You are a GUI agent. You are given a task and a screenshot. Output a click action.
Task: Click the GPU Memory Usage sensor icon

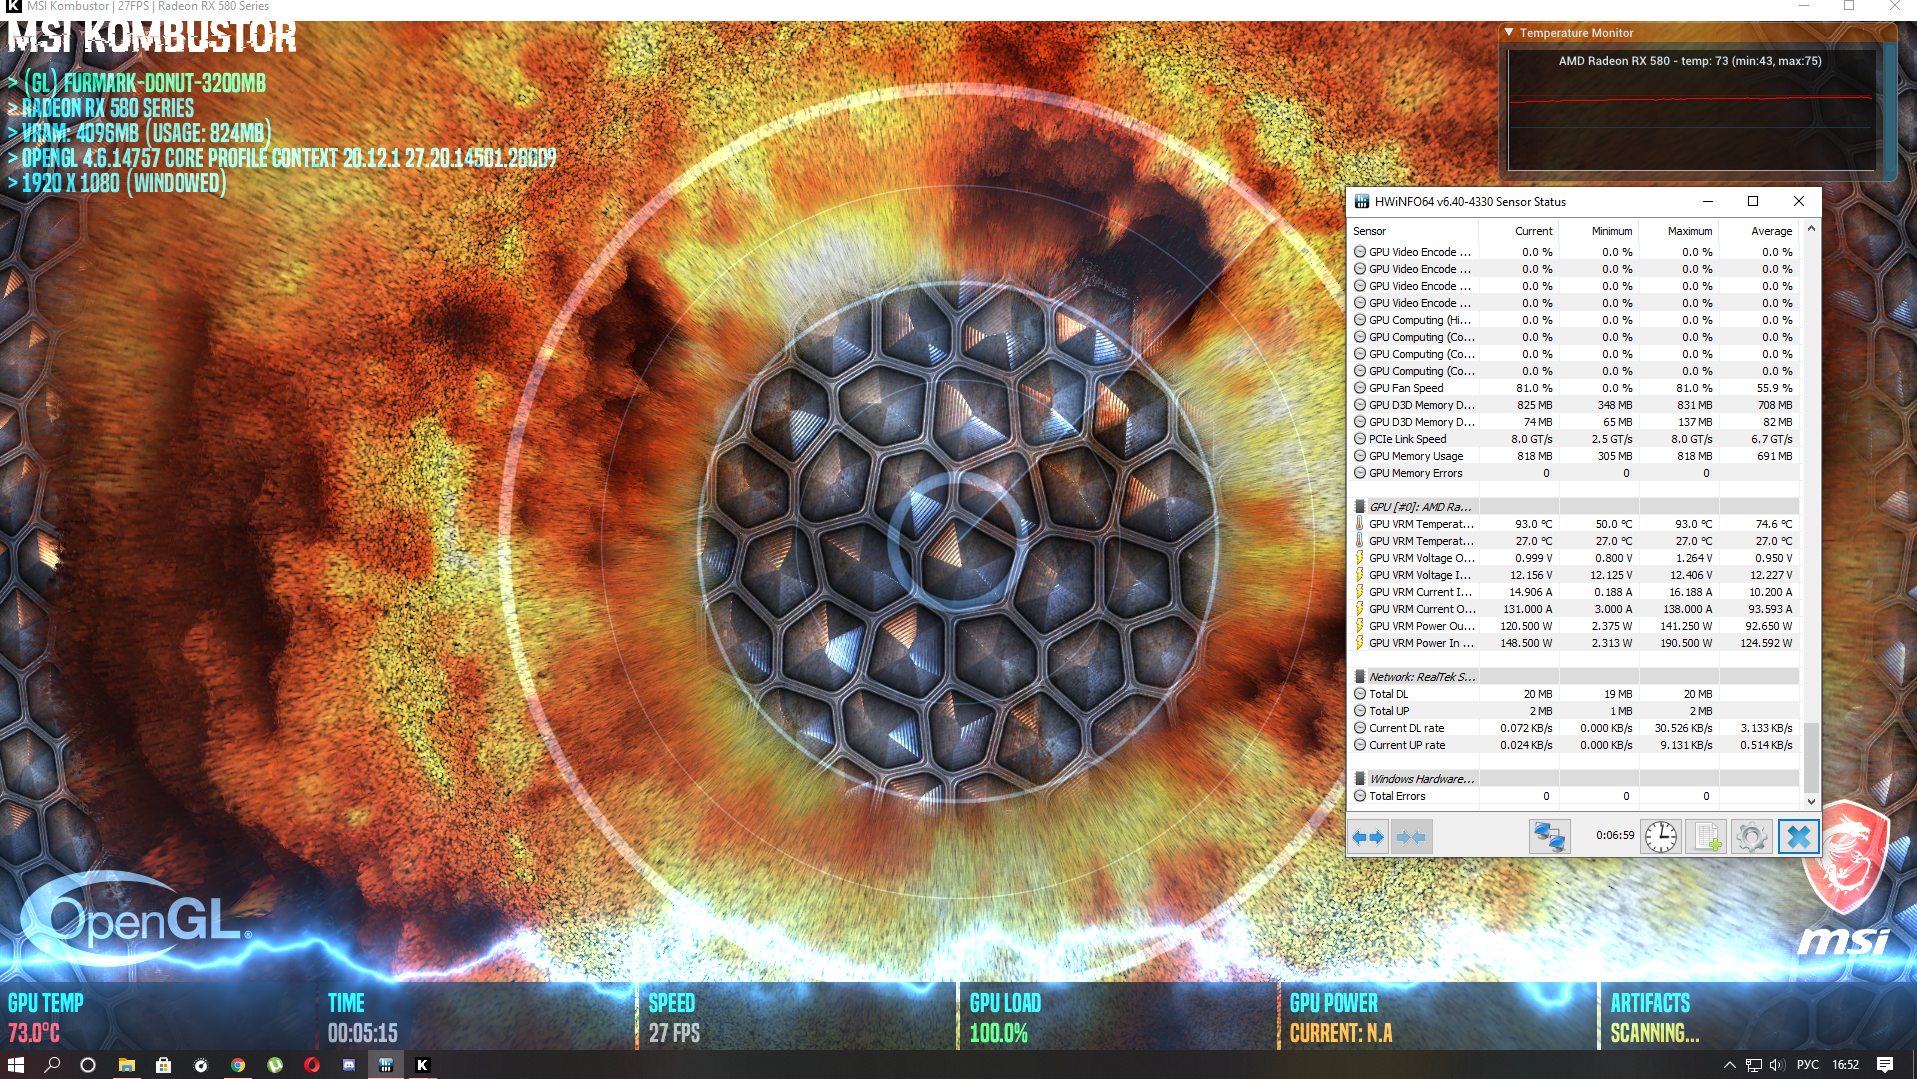pos(1360,456)
